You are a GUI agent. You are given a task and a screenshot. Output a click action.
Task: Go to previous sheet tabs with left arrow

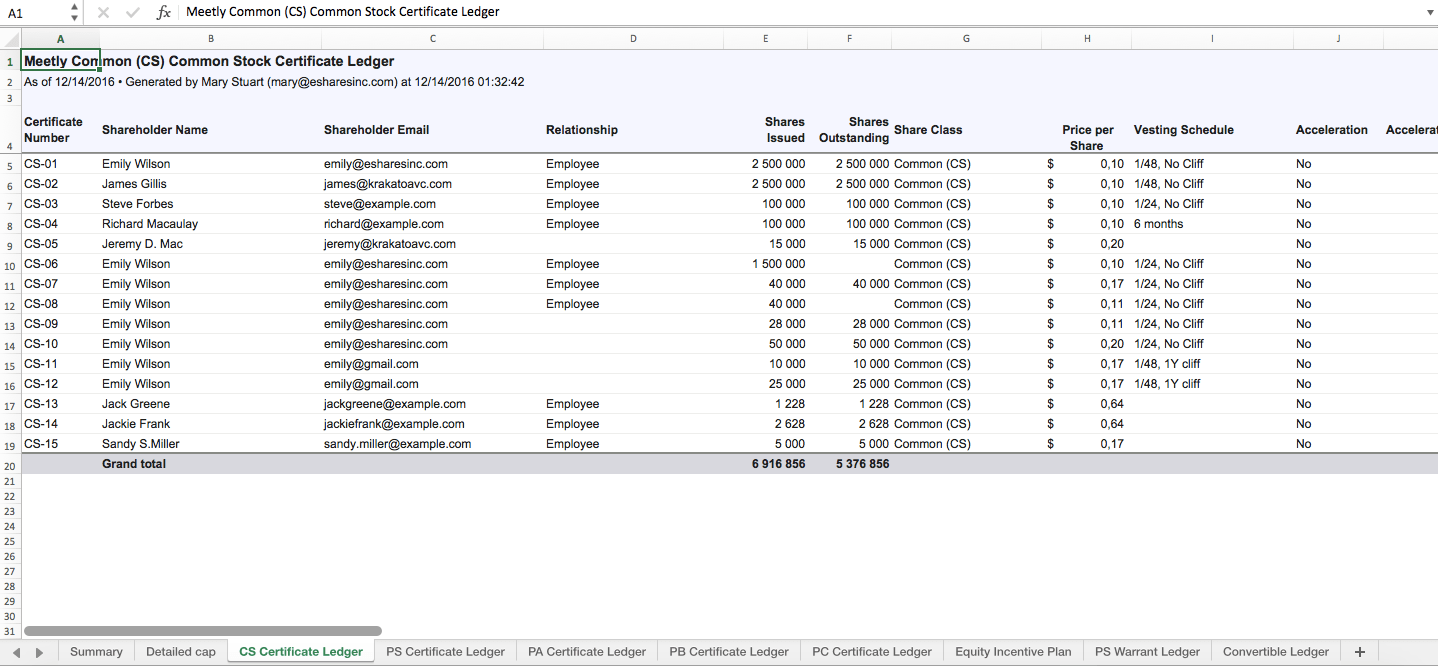pos(16,652)
